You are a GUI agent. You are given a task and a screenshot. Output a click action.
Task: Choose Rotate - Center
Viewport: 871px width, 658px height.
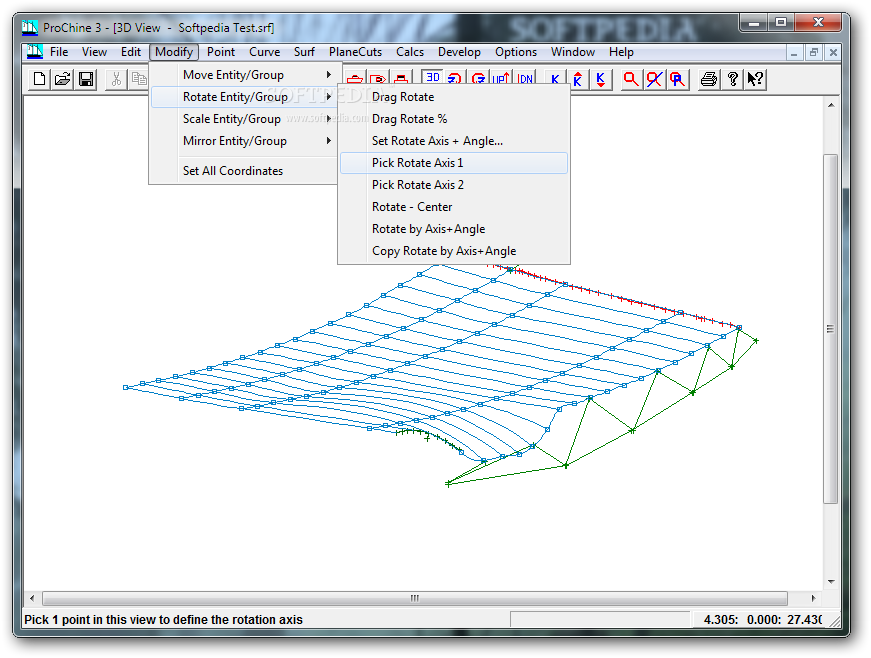coord(454,207)
